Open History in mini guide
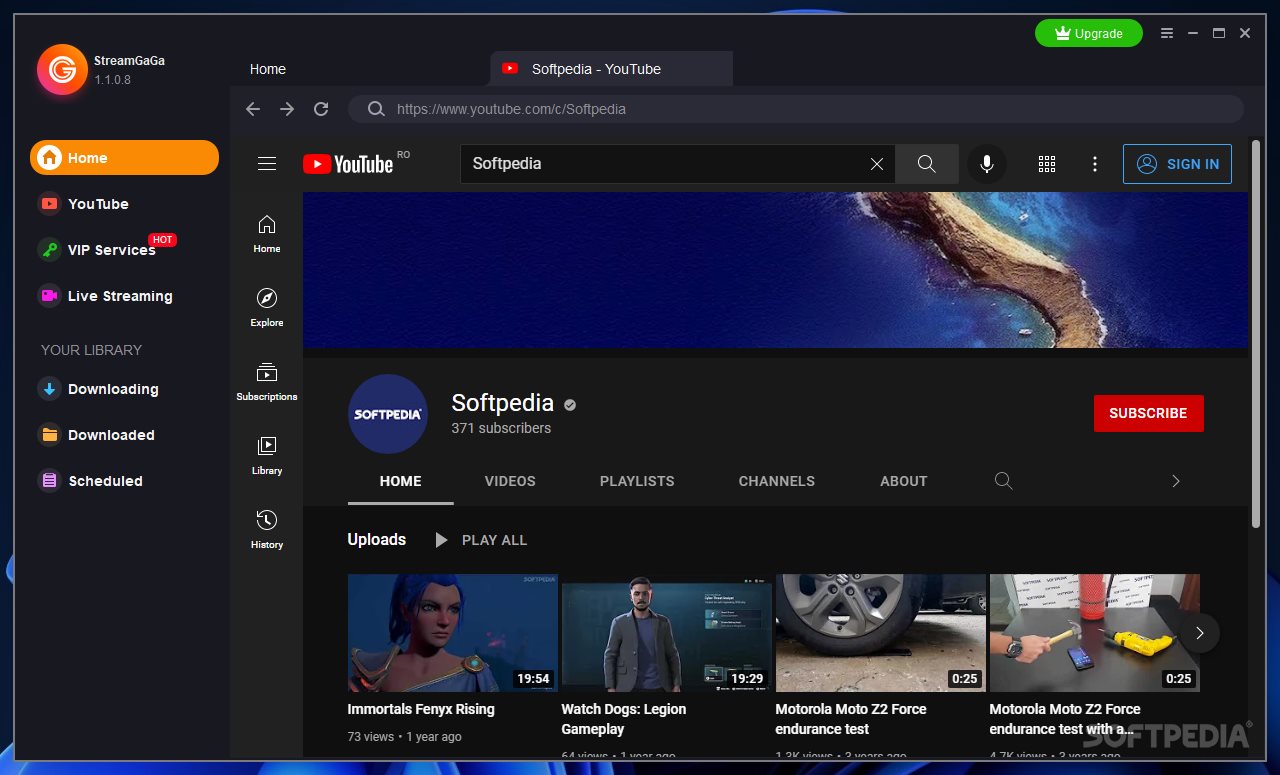 267,530
